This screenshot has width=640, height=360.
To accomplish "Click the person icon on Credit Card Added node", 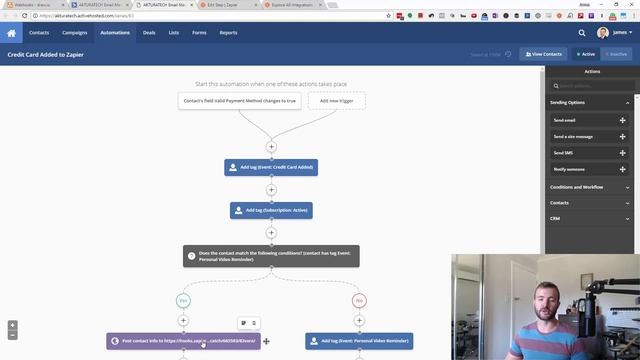I will point(233,167).
